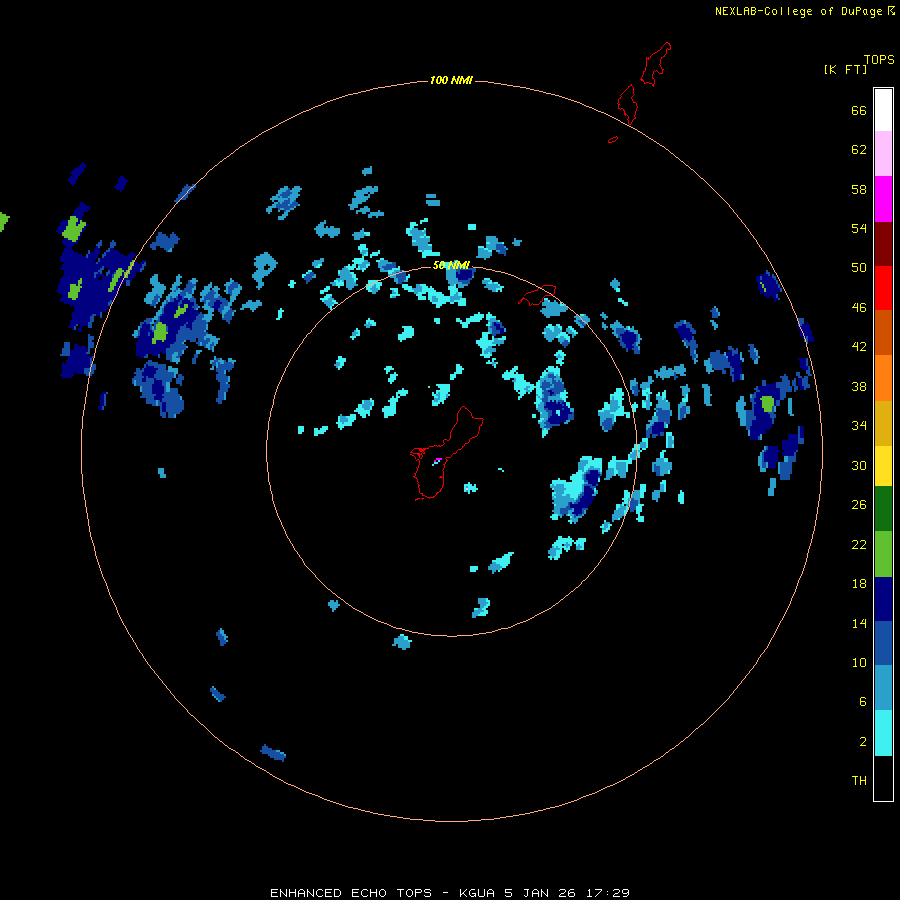This screenshot has width=900, height=900.
Task: Click the gold legend swatch
Action: [x=883, y=422]
